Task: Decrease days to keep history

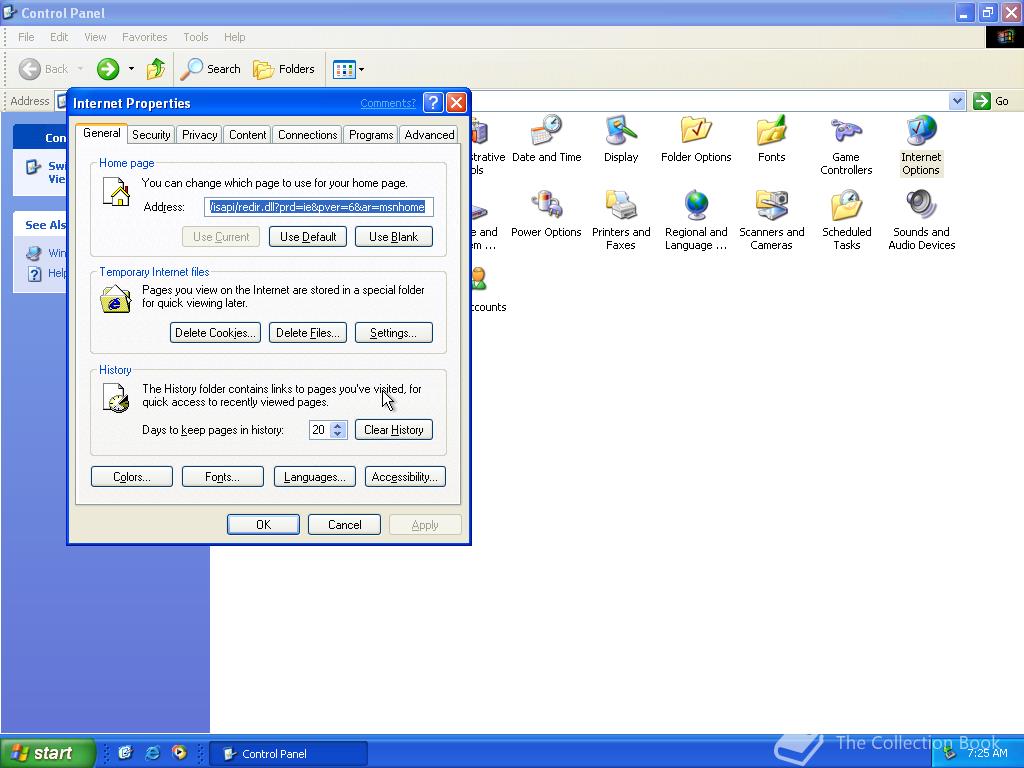Action: (338, 434)
